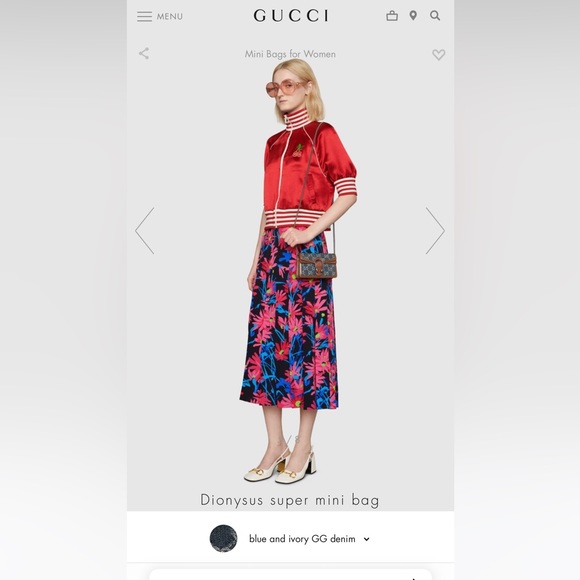Open the store locator pin icon

click(x=413, y=16)
